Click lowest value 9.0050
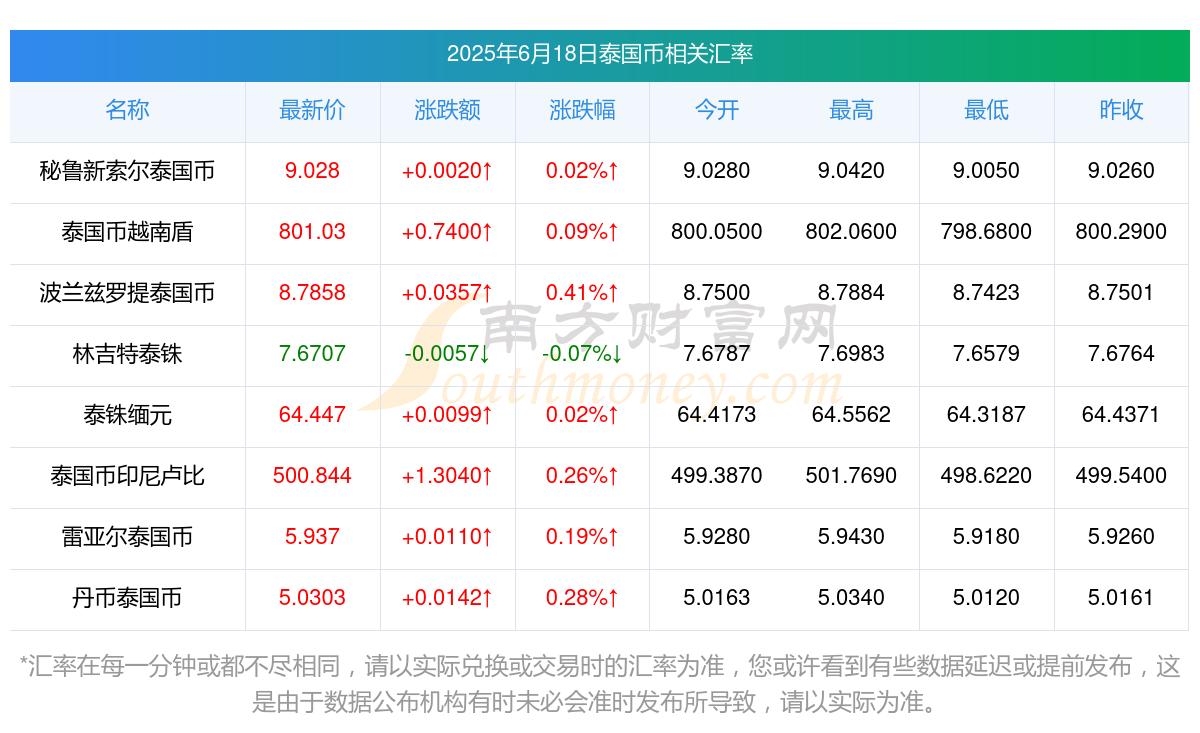 (x=986, y=171)
